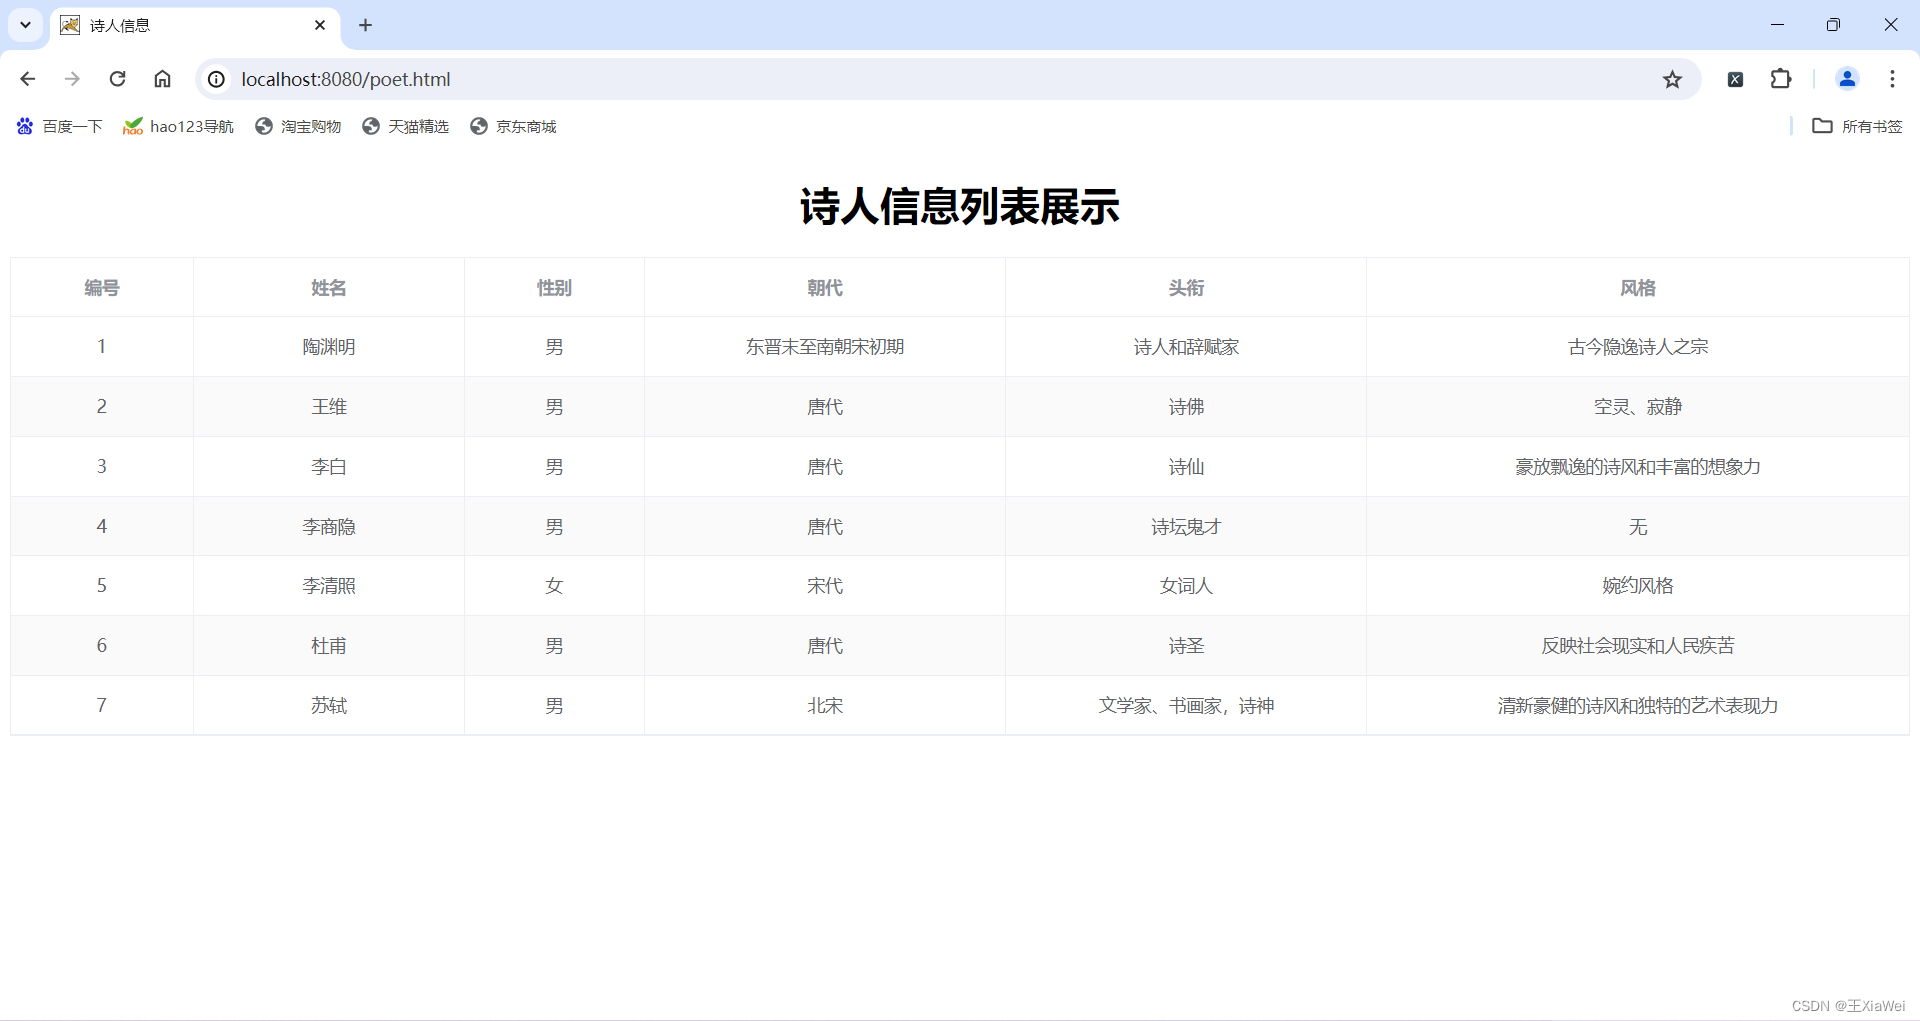Go back to the previous page

[27, 79]
